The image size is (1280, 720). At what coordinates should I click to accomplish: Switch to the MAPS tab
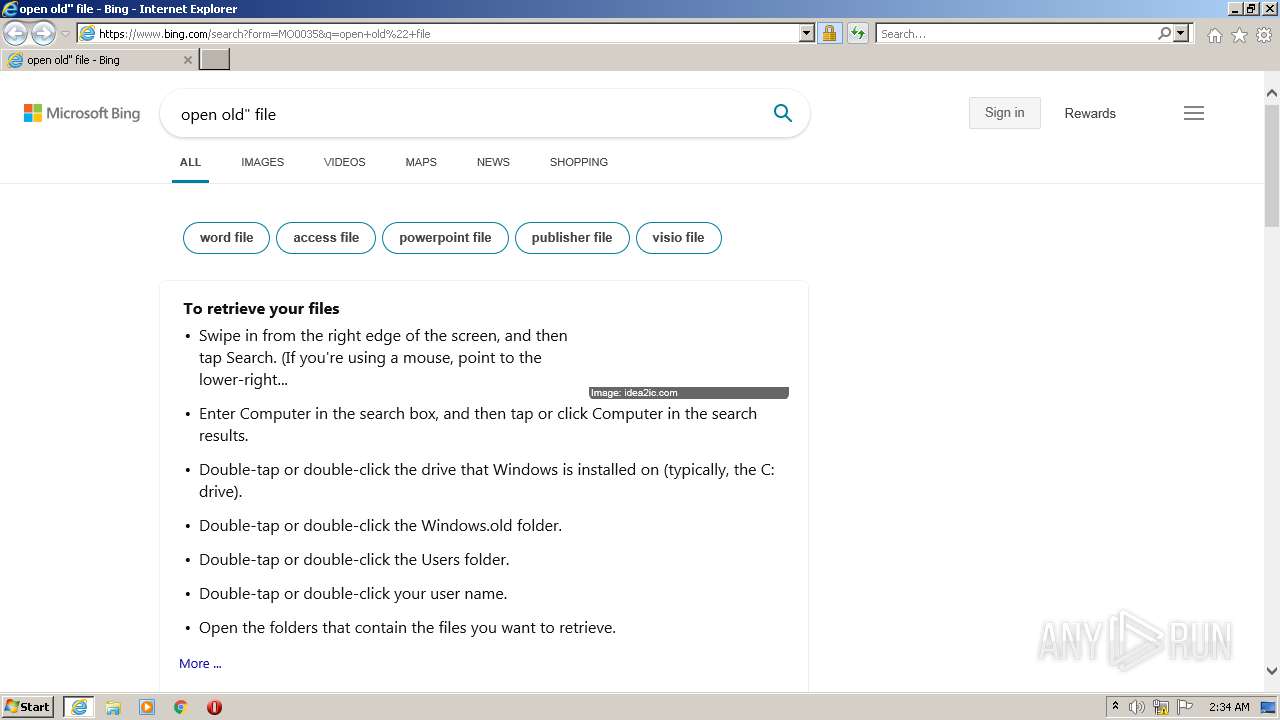pyautogui.click(x=421, y=162)
